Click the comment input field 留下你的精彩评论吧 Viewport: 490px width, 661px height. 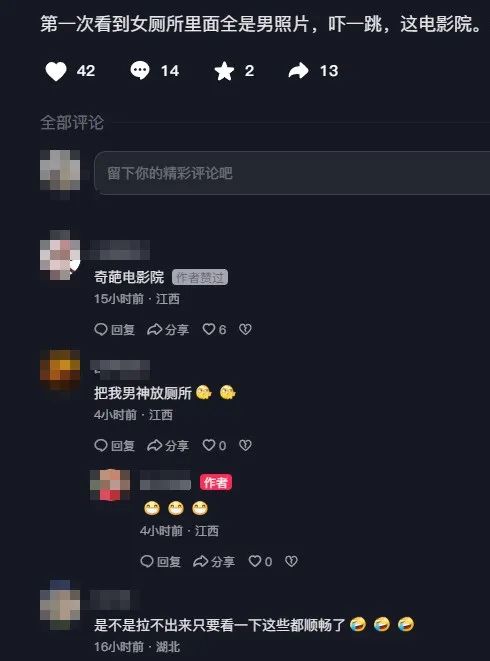click(292, 173)
